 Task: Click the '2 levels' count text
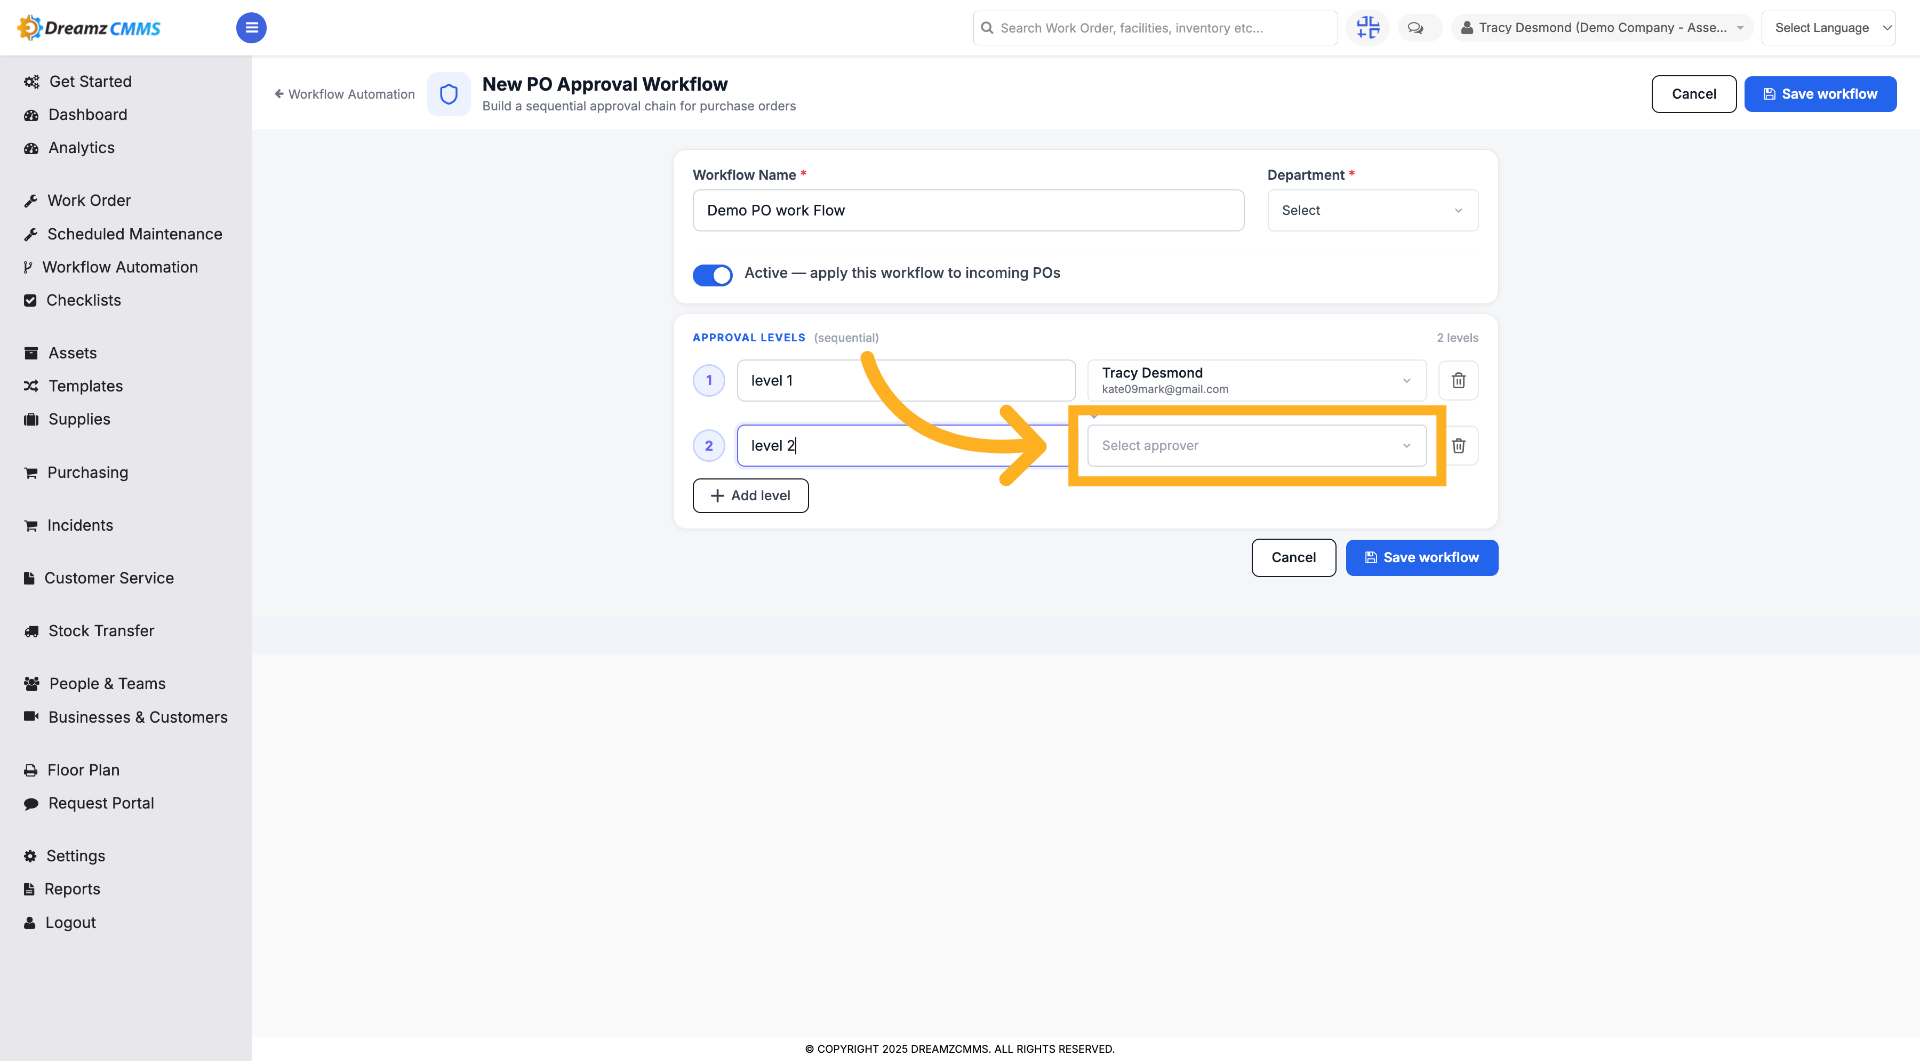[1457, 338]
